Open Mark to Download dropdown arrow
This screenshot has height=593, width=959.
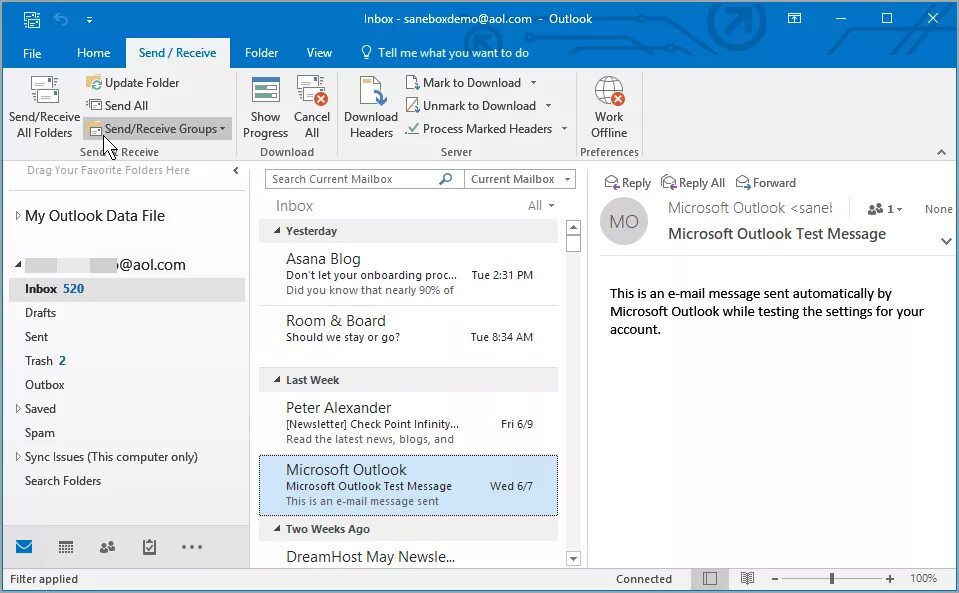click(533, 83)
